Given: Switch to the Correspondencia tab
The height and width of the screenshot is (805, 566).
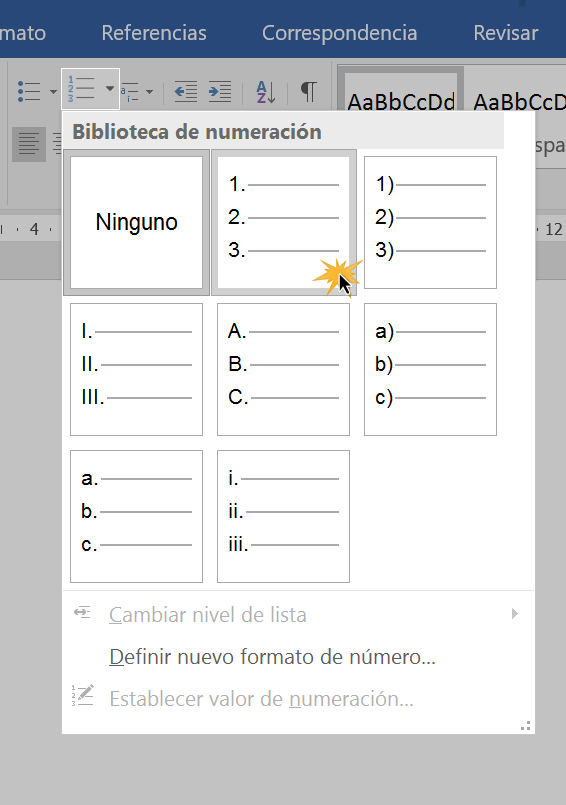Looking at the screenshot, I should click(x=339, y=33).
